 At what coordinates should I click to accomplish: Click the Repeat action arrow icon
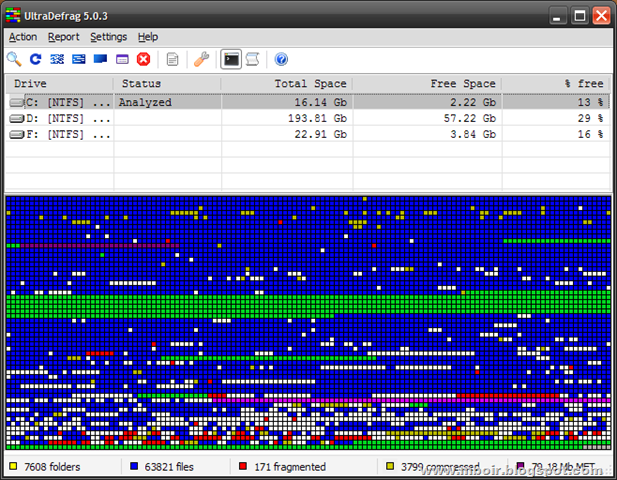pos(35,59)
